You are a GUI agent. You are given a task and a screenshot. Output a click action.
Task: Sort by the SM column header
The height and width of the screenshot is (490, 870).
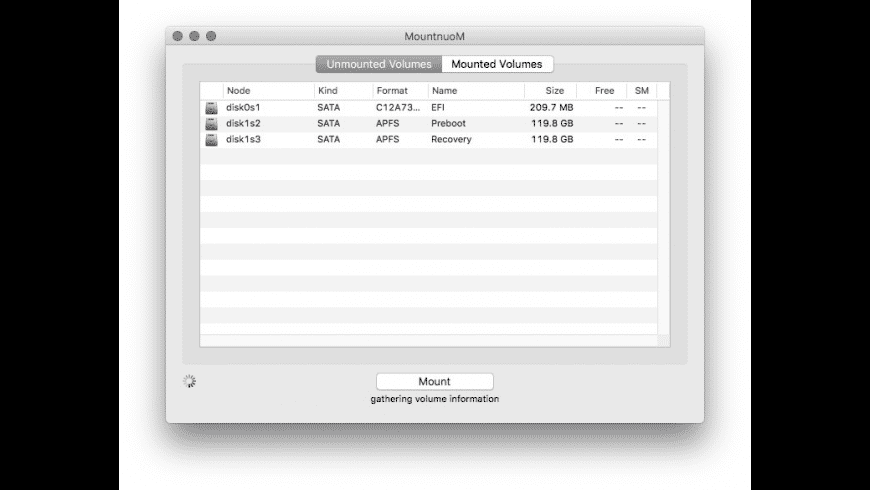641,90
